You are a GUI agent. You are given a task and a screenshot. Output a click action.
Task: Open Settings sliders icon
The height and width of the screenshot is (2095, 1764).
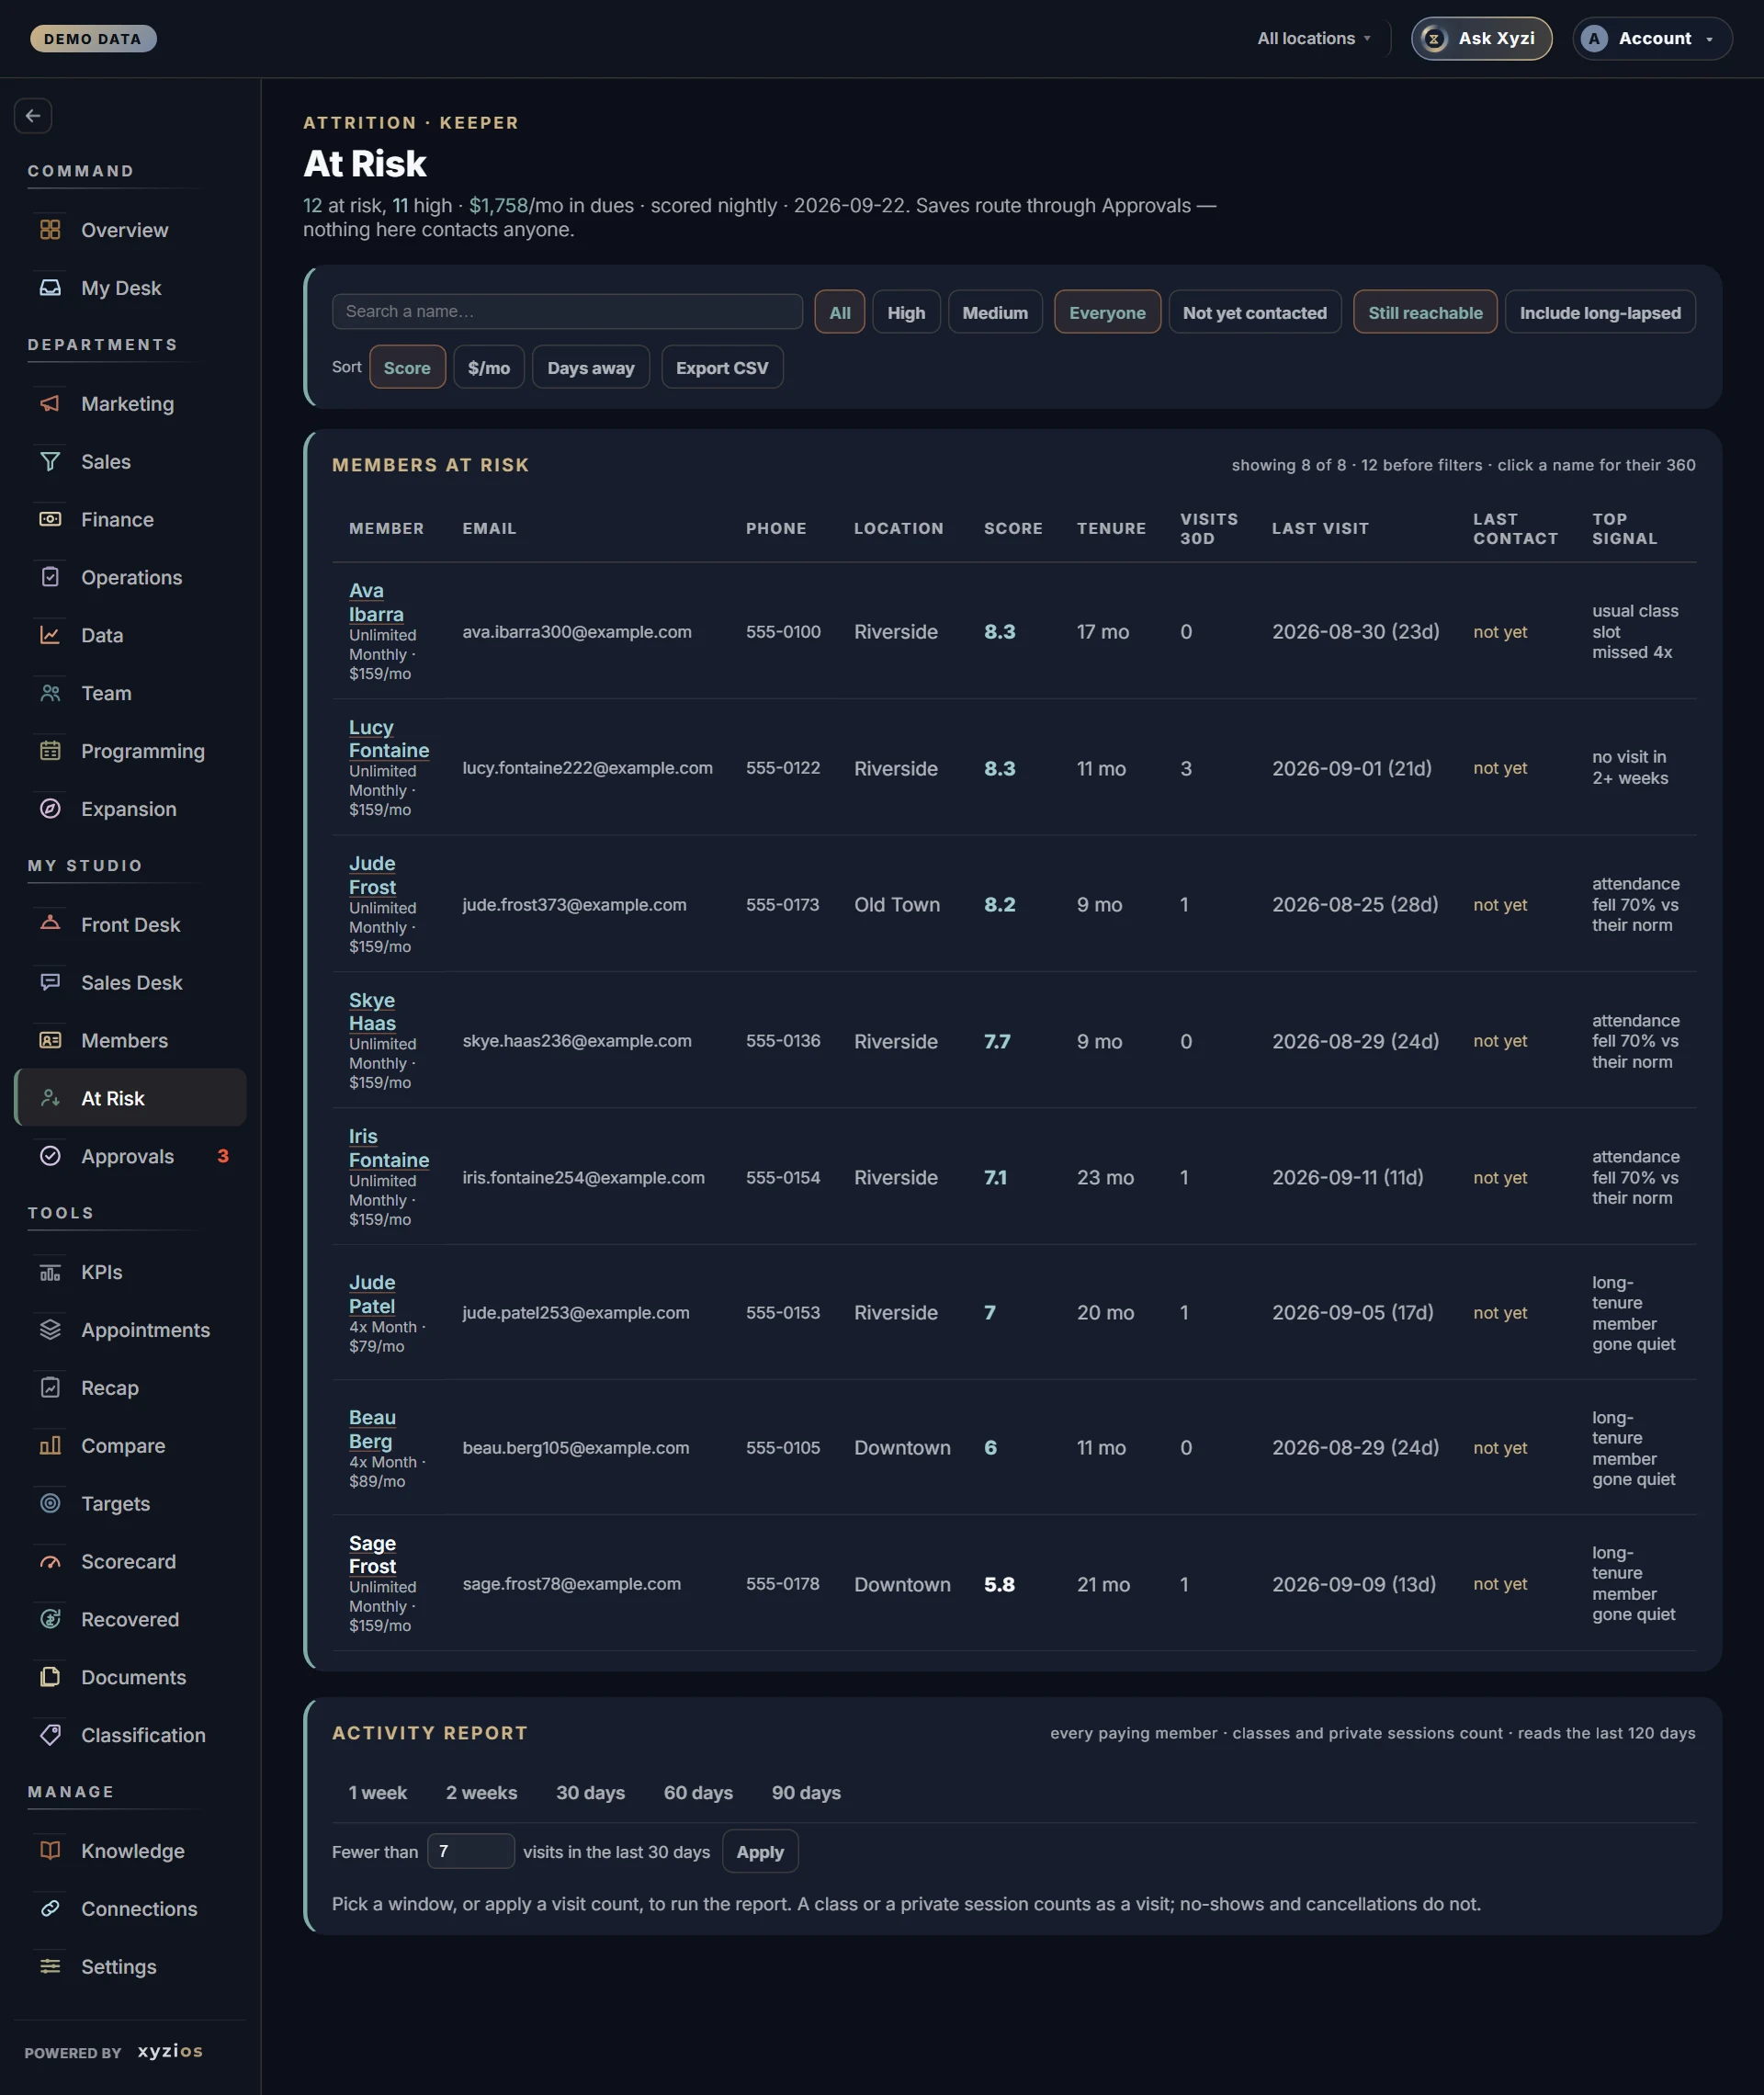point(50,1967)
